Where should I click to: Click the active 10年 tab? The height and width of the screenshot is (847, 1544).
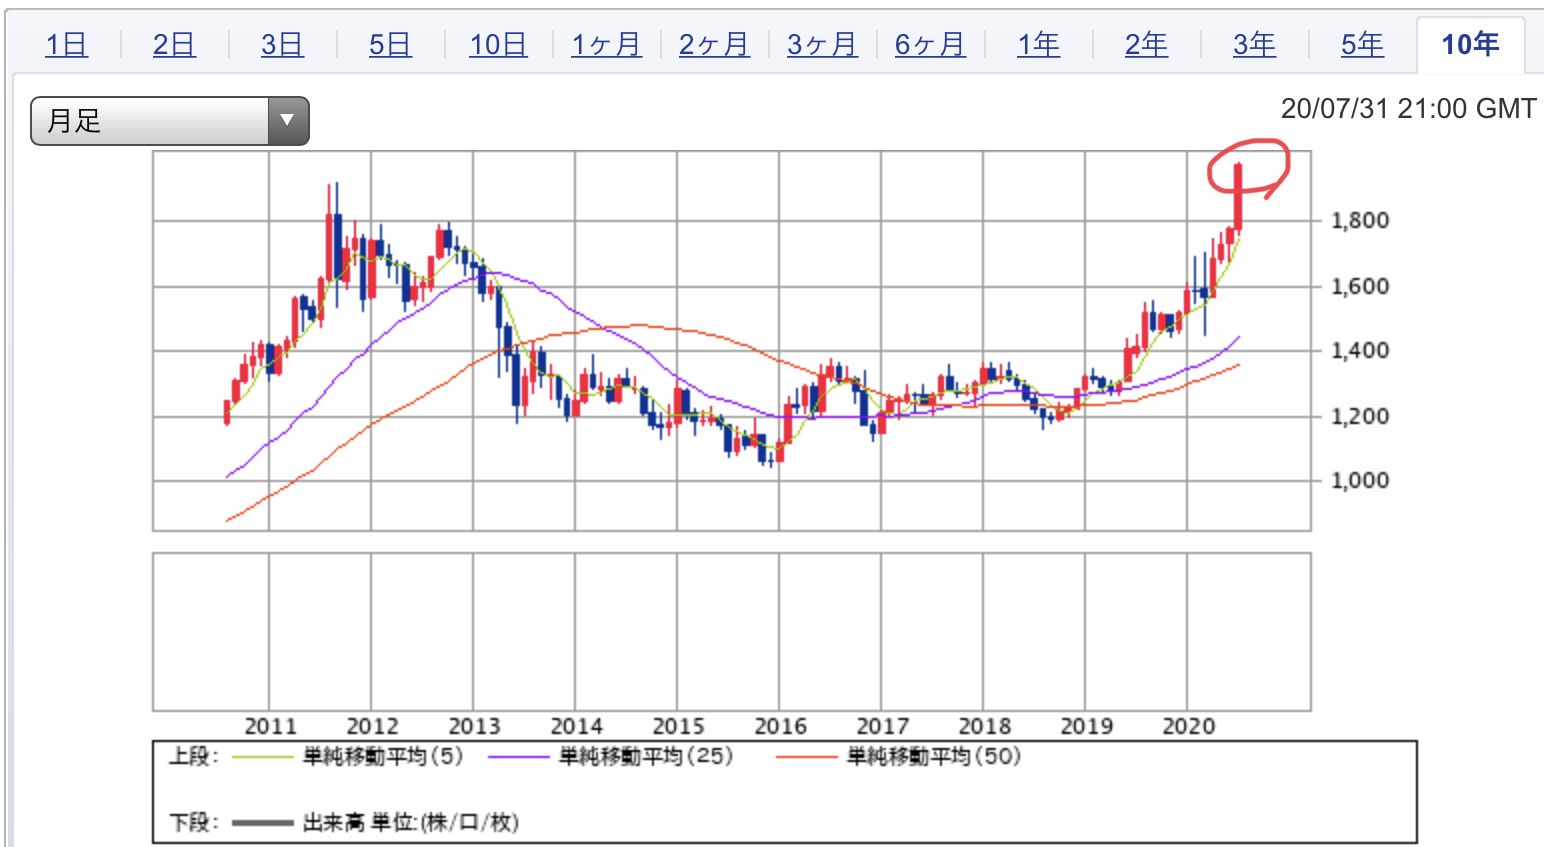[1470, 44]
